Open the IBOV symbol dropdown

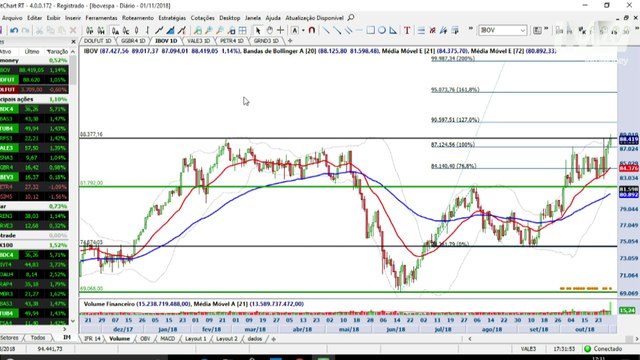tap(522, 30)
